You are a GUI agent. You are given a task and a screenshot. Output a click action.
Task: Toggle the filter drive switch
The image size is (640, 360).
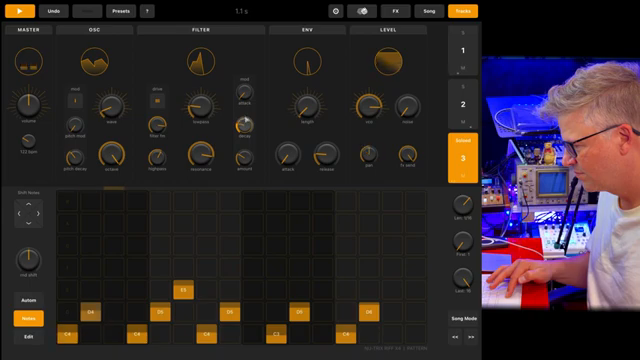pos(157,100)
